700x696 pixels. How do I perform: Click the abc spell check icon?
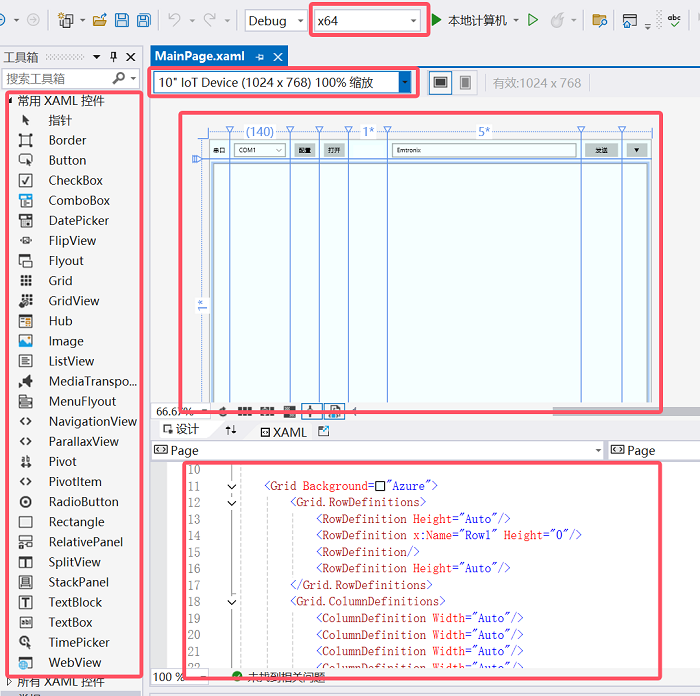coord(674,20)
